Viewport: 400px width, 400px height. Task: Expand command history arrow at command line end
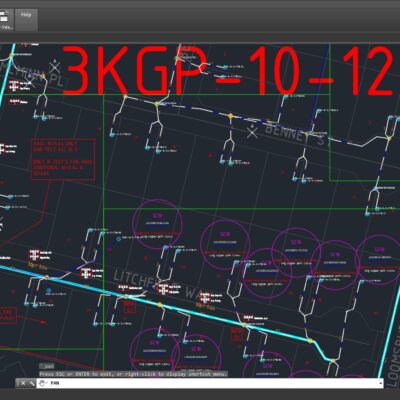381,383
